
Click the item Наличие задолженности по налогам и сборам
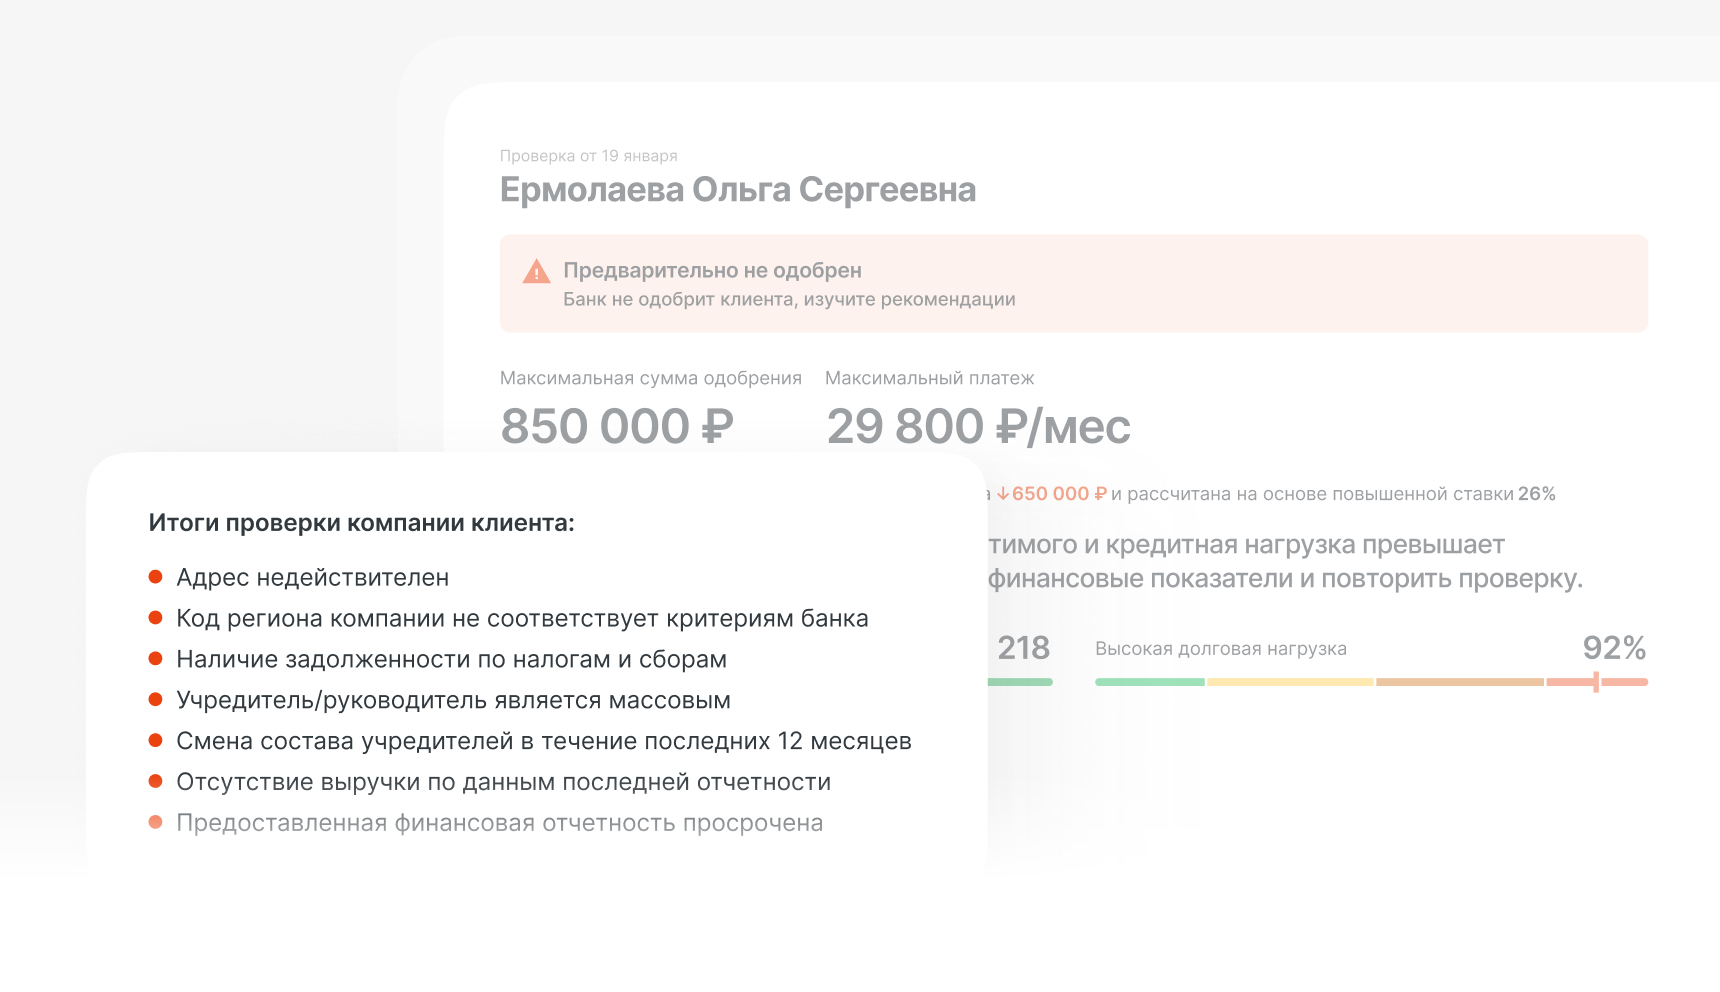click(x=451, y=660)
